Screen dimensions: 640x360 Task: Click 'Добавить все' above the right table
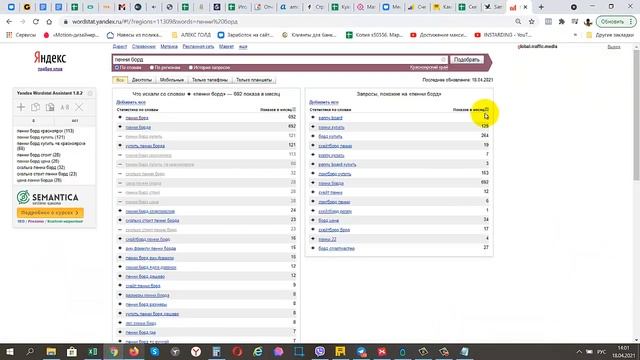tap(324, 102)
